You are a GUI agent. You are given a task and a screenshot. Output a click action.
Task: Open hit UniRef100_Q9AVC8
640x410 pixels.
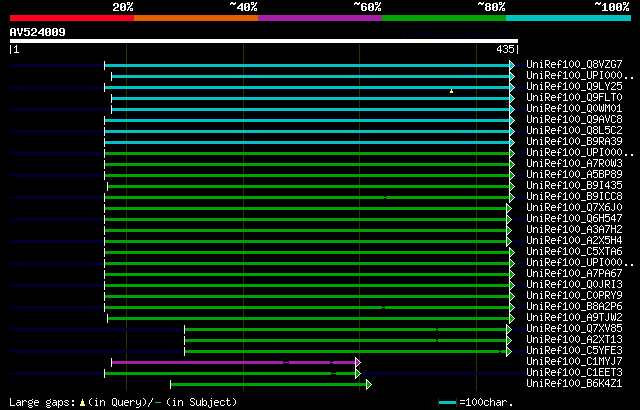click(x=574, y=120)
